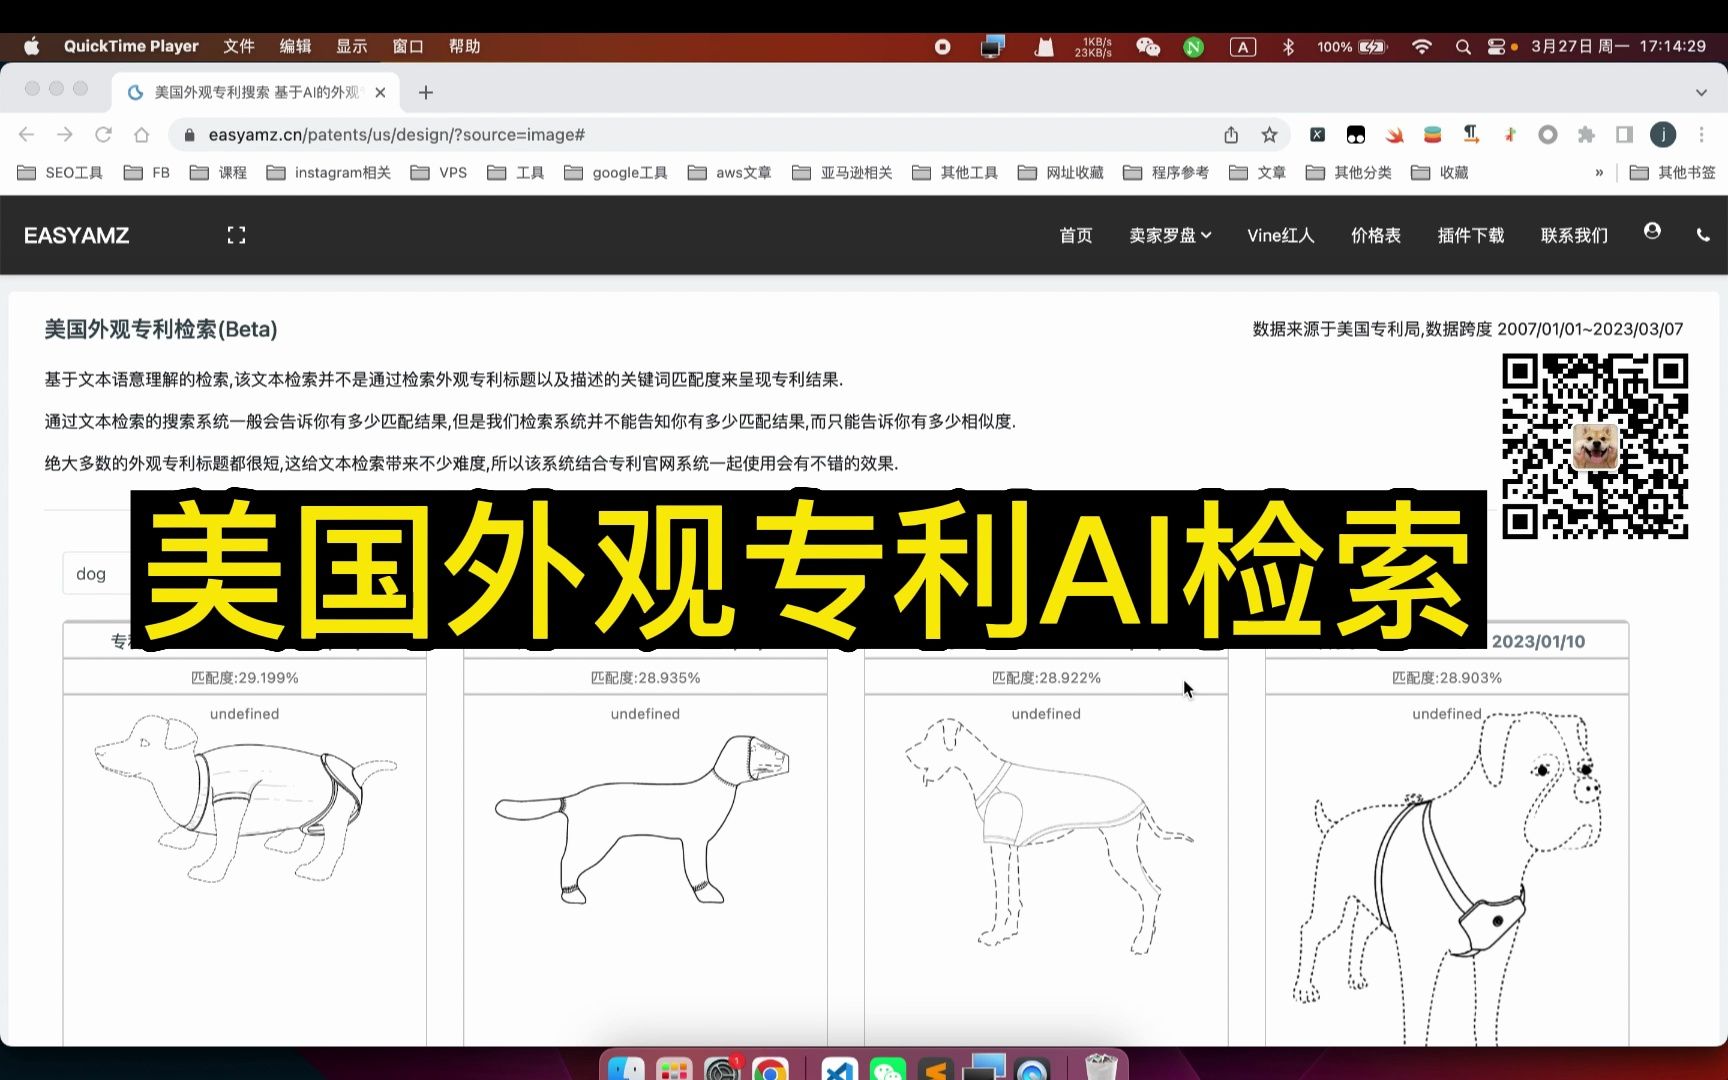Click the EASYAMZ logo
The image size is (1728, 1080).
(77, 235)
